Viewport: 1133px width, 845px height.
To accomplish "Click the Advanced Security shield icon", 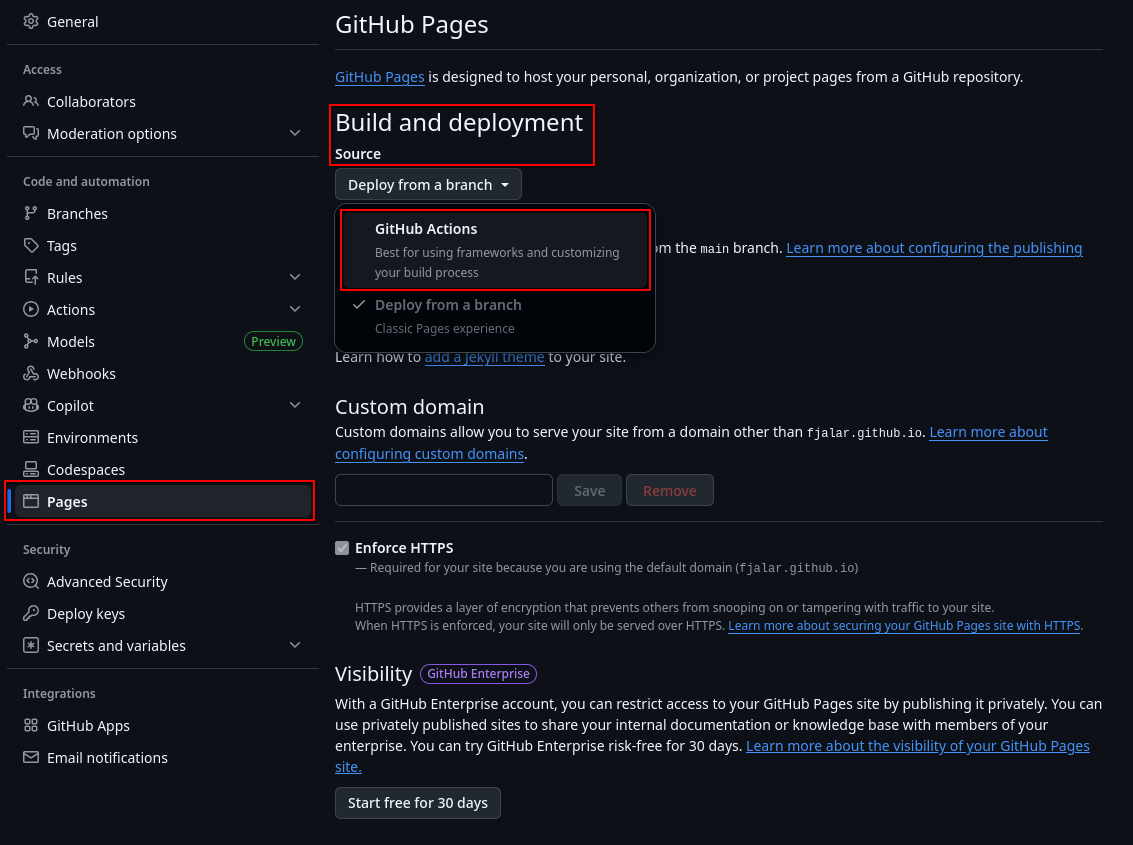I will (x=30, y=581).
